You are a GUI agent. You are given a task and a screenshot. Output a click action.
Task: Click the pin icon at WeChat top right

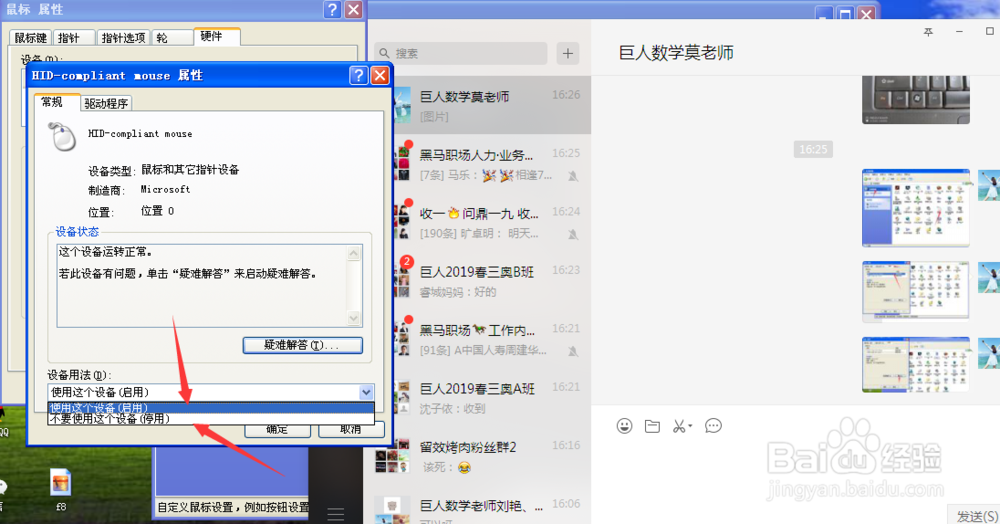pyautogui.click(x=929, y=31)
